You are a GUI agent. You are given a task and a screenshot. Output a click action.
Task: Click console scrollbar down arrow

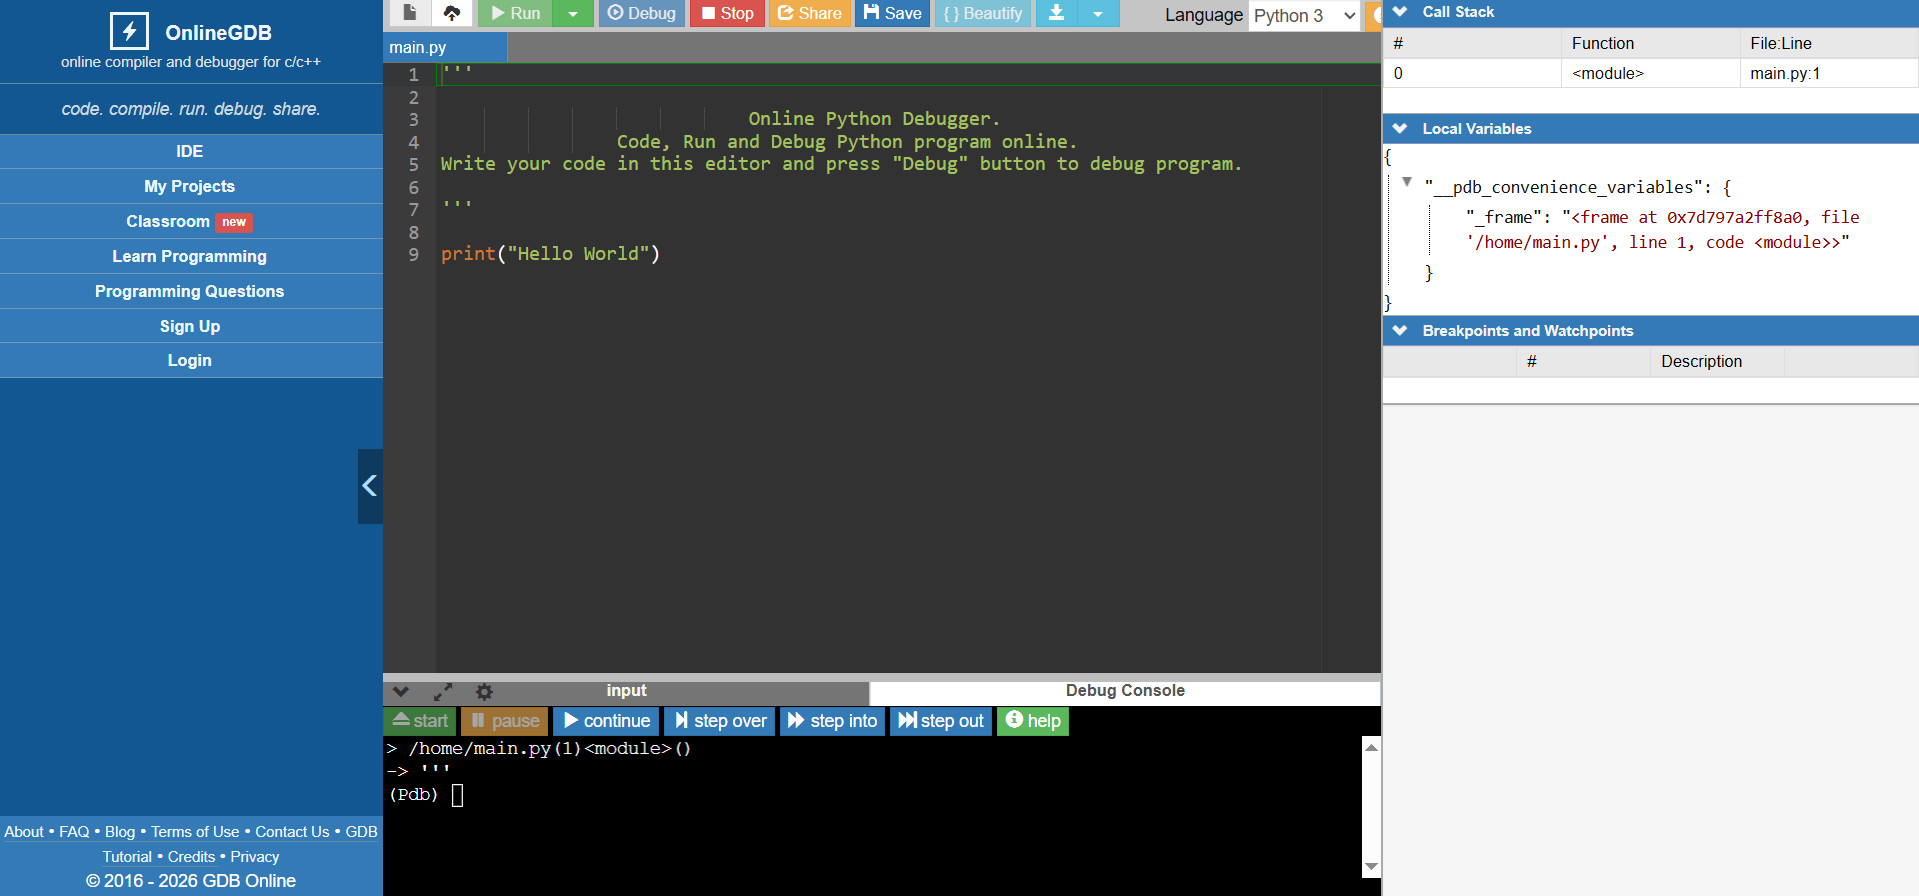1372,867
